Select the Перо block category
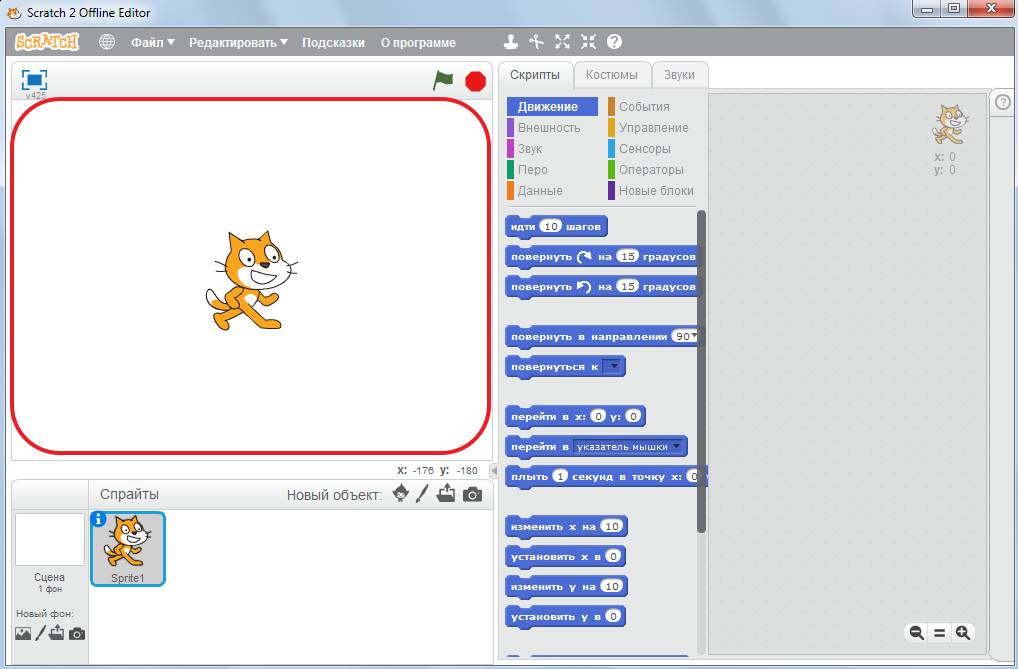The height and width of the screenshot is (669, 1018). coord(528,170)
